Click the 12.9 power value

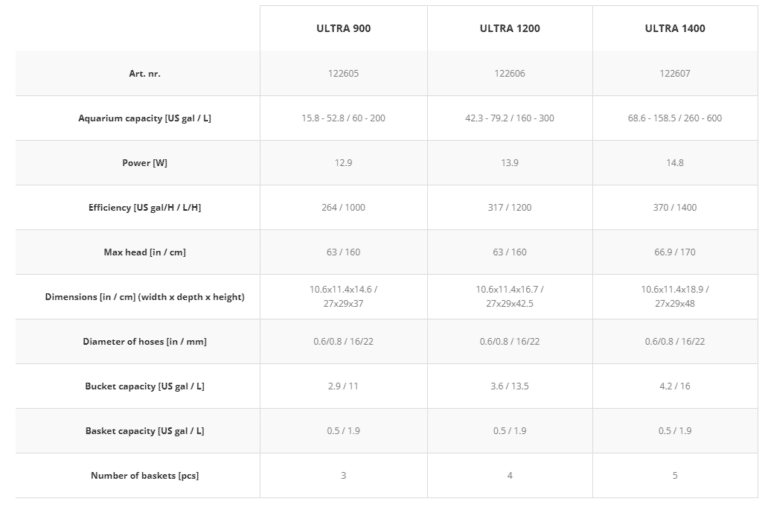point(343,163)
